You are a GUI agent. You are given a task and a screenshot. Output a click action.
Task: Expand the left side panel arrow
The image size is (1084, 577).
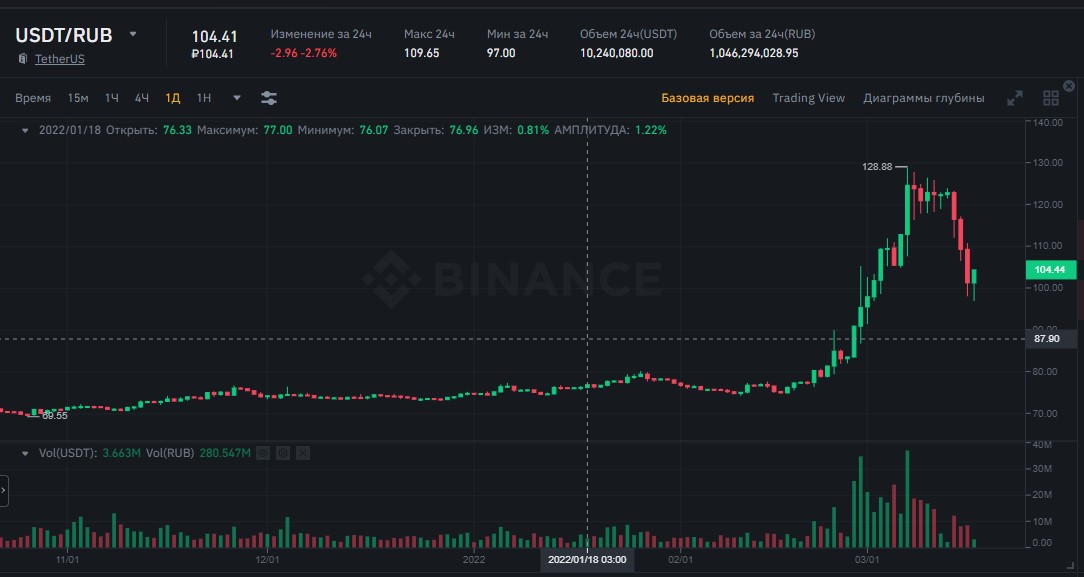click(x=3, y=491)
